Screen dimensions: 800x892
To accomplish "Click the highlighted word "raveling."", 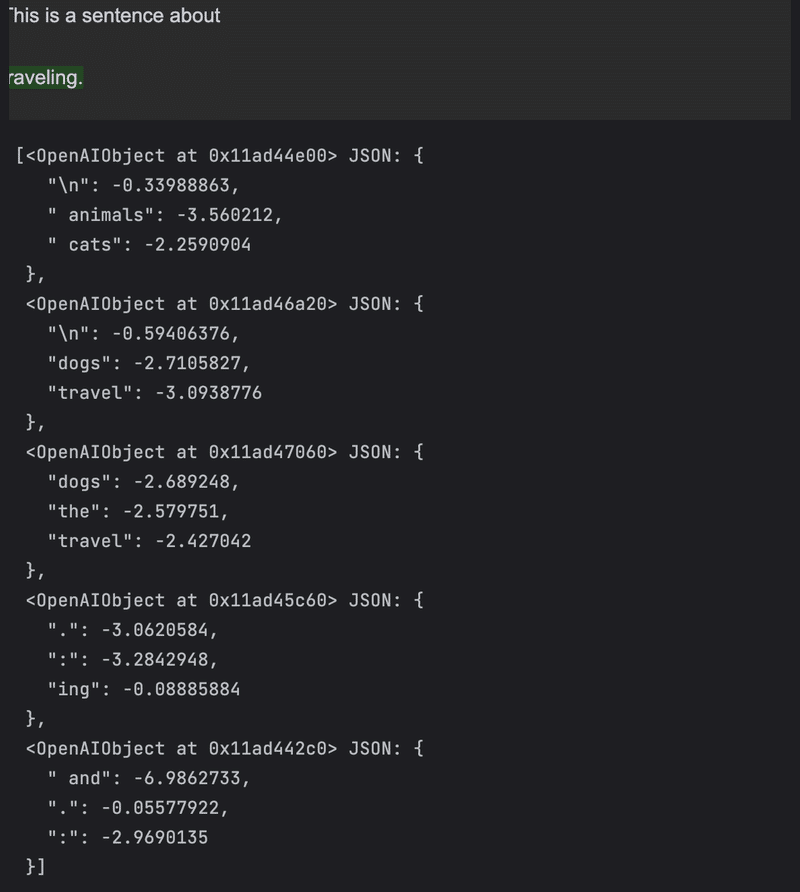I will [46, 77].
